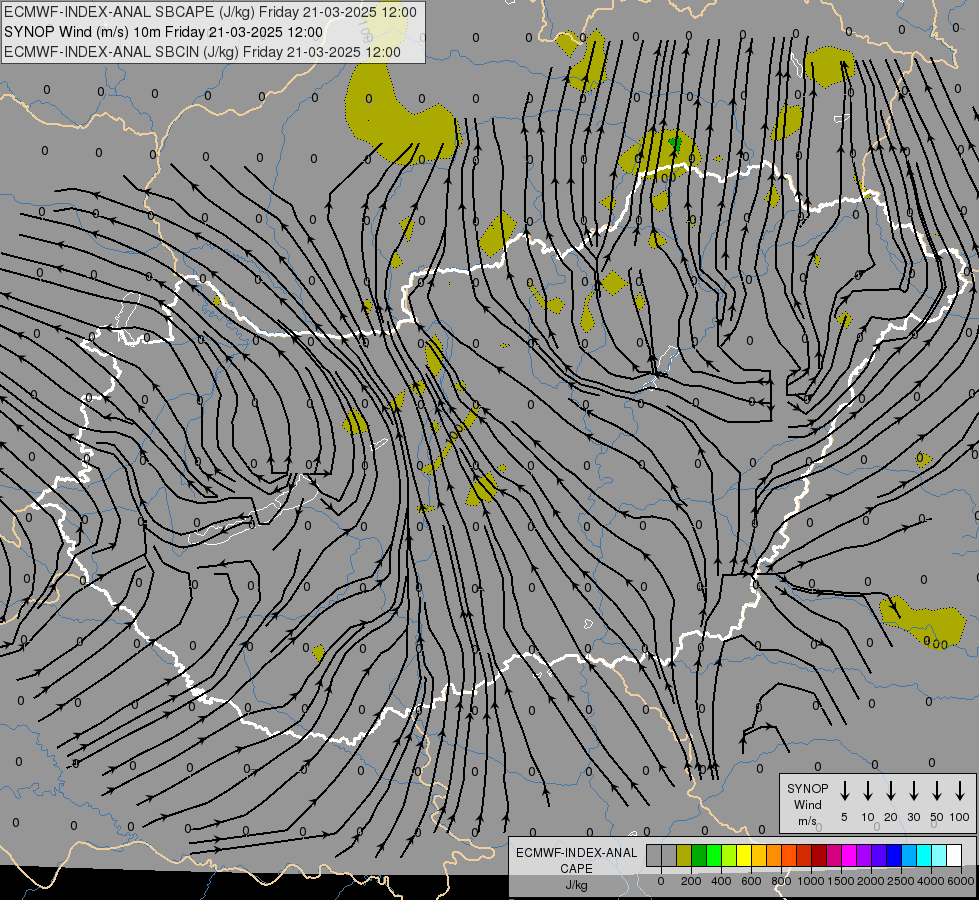Click the J/kg unit label in legend
Screen dimensions: 979x900
point(576,885)
